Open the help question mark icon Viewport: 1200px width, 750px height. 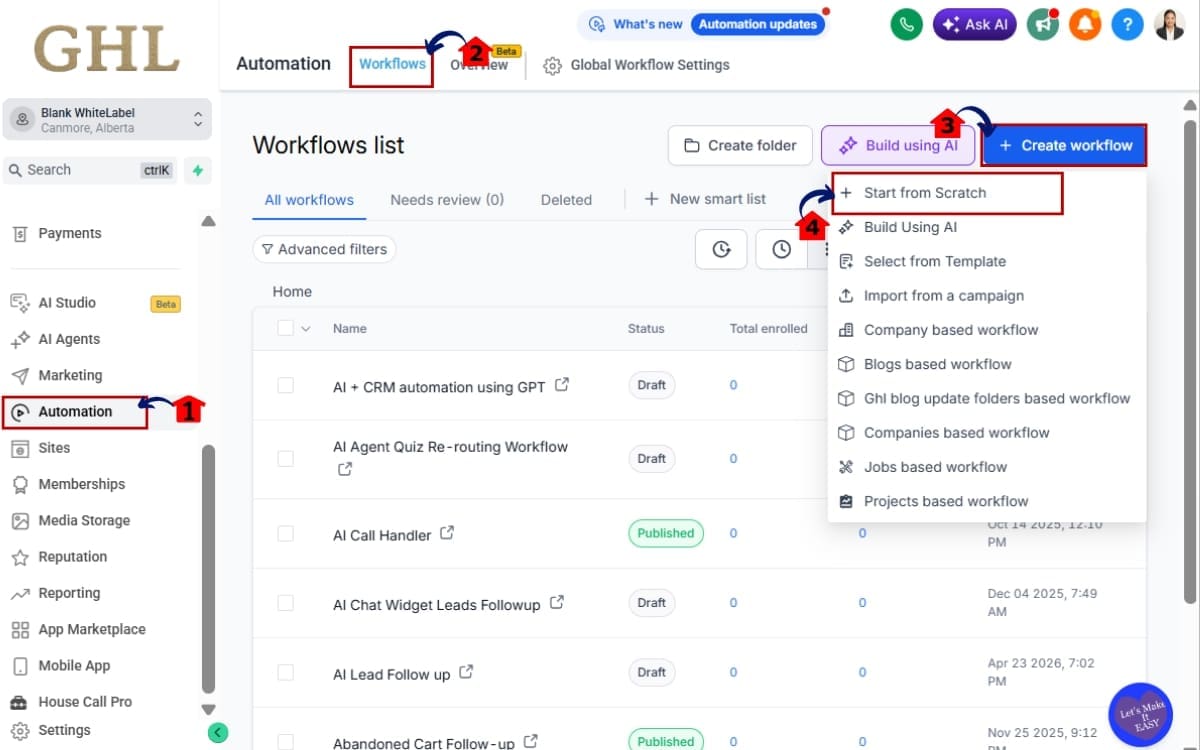1127,25
